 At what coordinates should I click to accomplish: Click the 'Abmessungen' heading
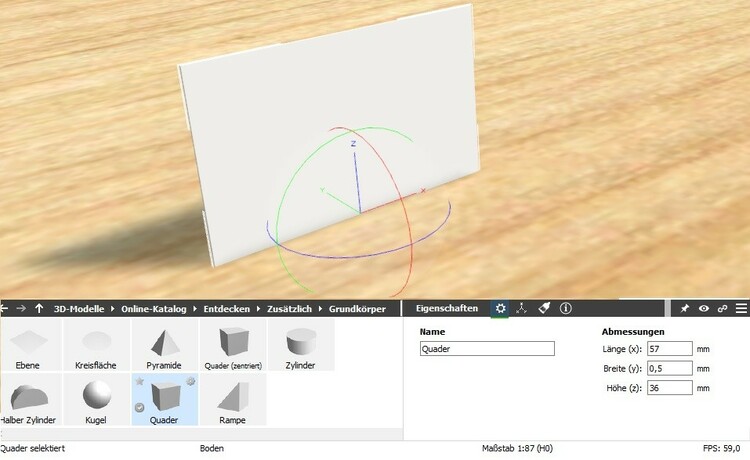pos(633,331)
